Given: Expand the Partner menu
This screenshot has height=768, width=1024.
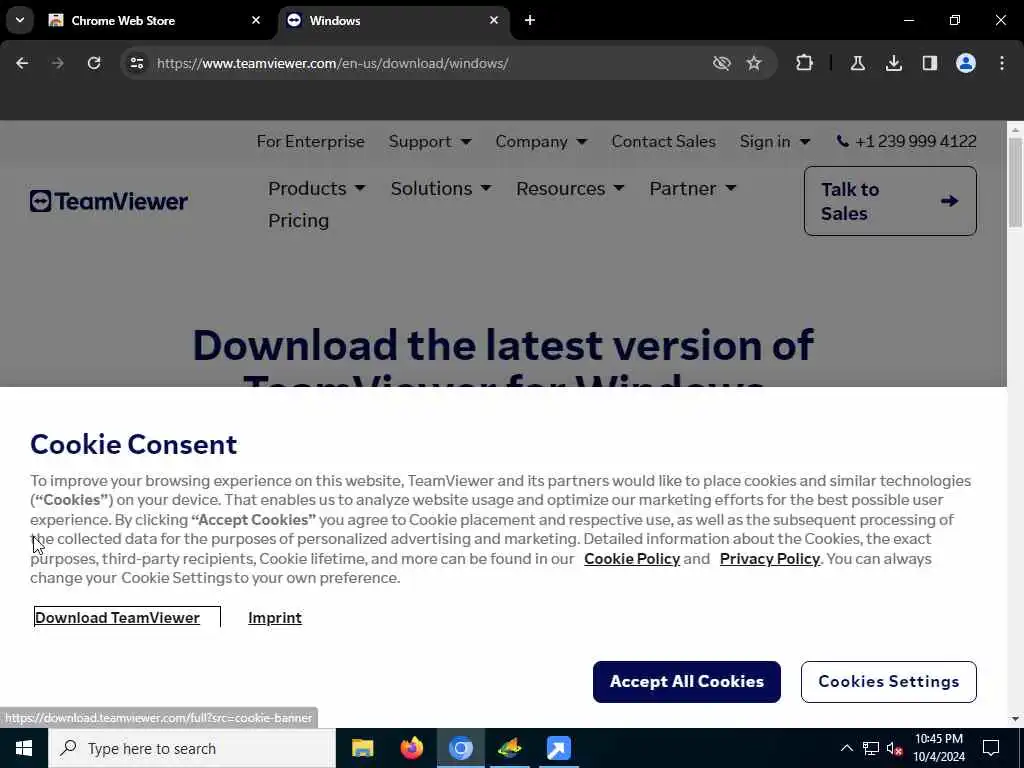Looking at the screenshot, I should click(x=693, y=188).
